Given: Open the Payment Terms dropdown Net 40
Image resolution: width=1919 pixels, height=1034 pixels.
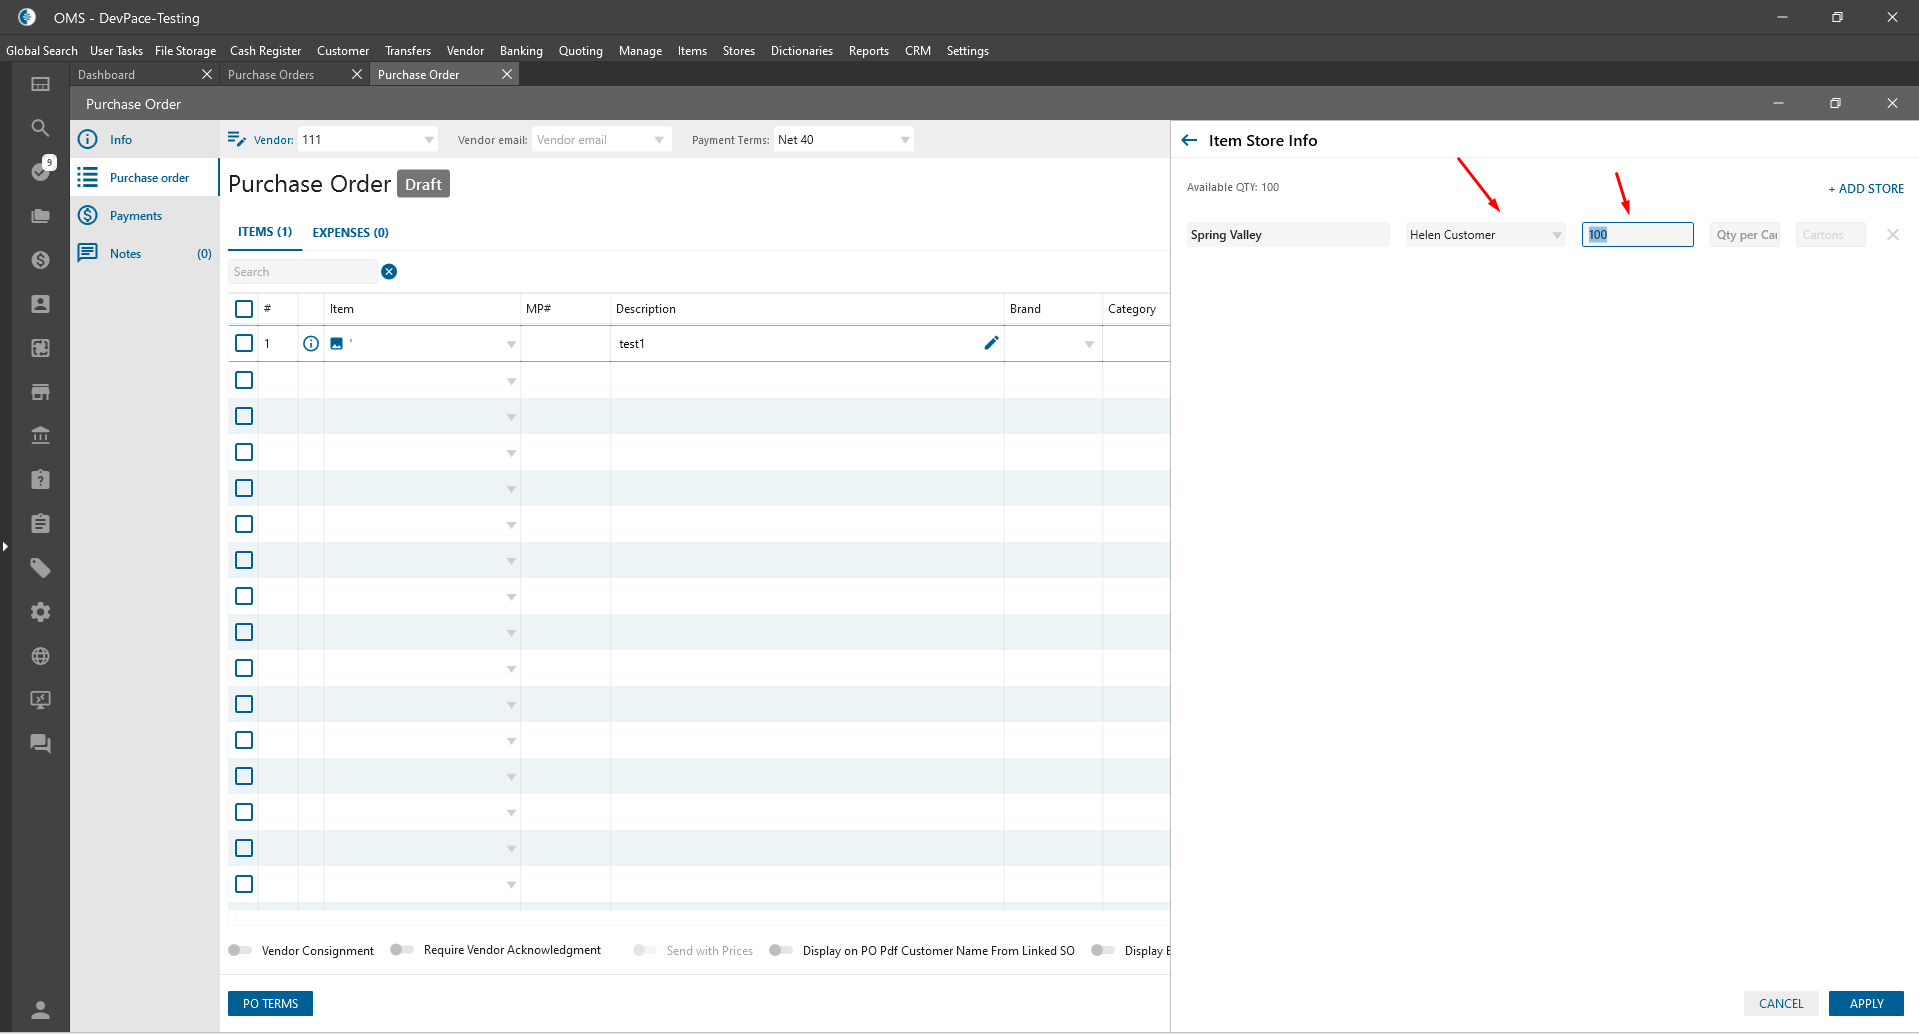Looking at the screenshot, I should pos(844,140).
